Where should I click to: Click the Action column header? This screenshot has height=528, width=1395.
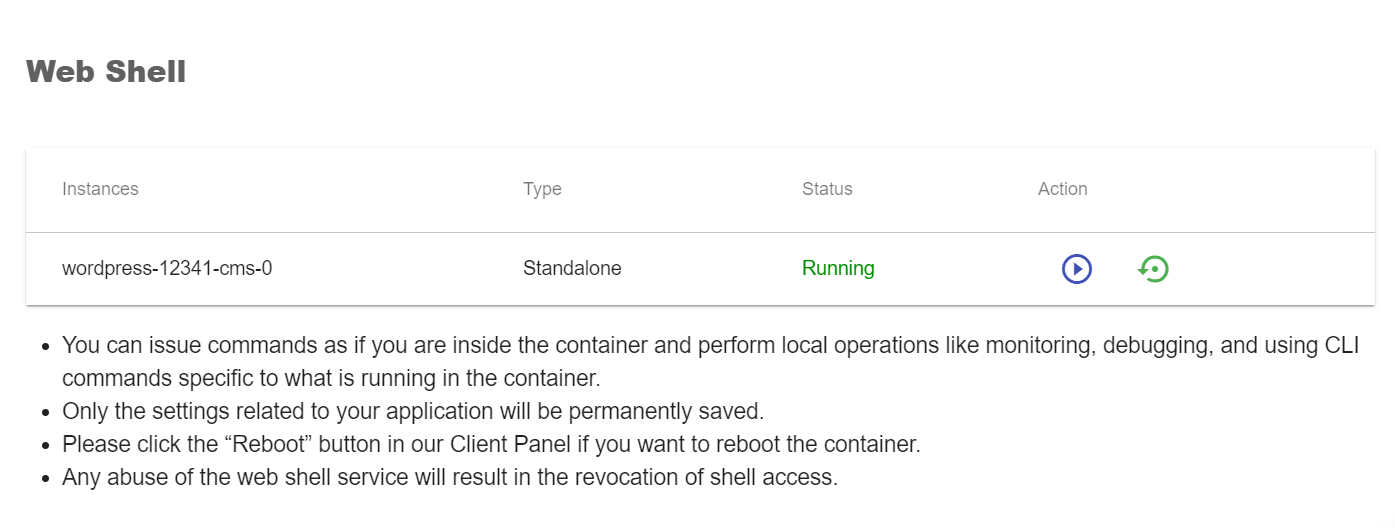(x=1062, y=189)
